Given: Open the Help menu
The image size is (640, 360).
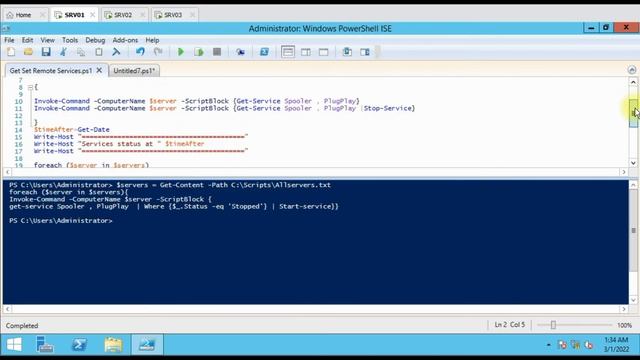Looking at the screenshot, I should click(x=152, y=40).
